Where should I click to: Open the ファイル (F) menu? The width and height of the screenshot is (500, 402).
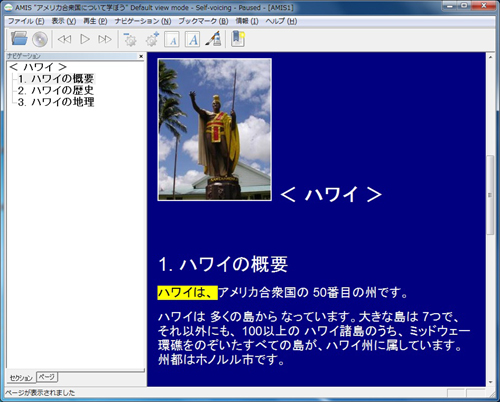26,21
